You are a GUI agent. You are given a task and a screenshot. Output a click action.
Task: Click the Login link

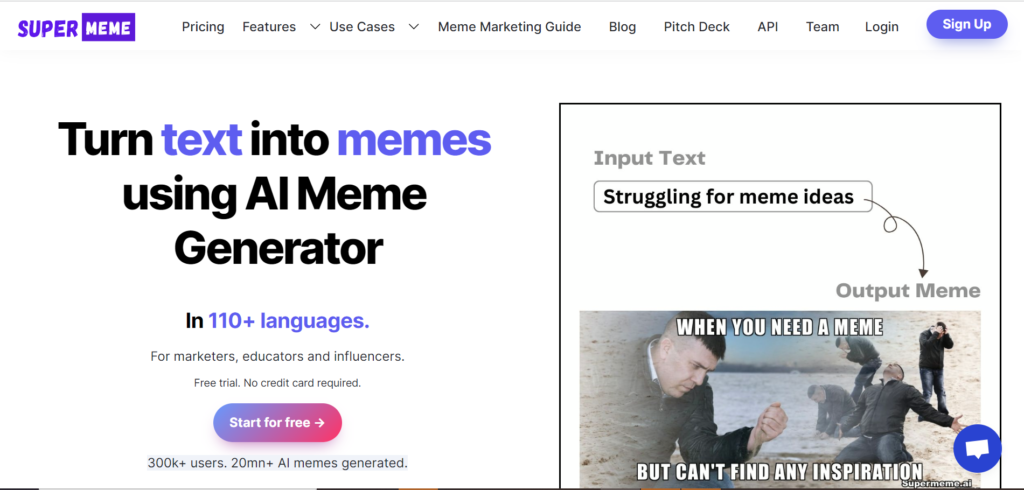(882, 27)
